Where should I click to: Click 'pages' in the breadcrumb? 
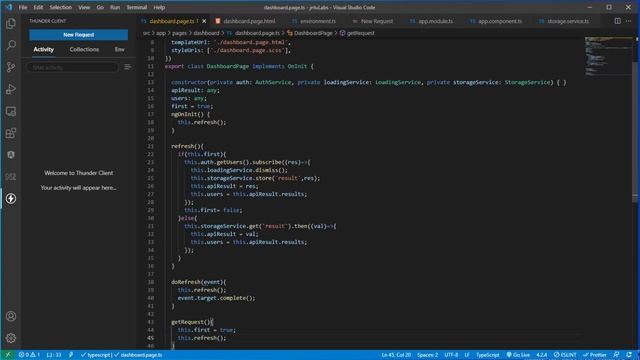(x=179, y=33)
